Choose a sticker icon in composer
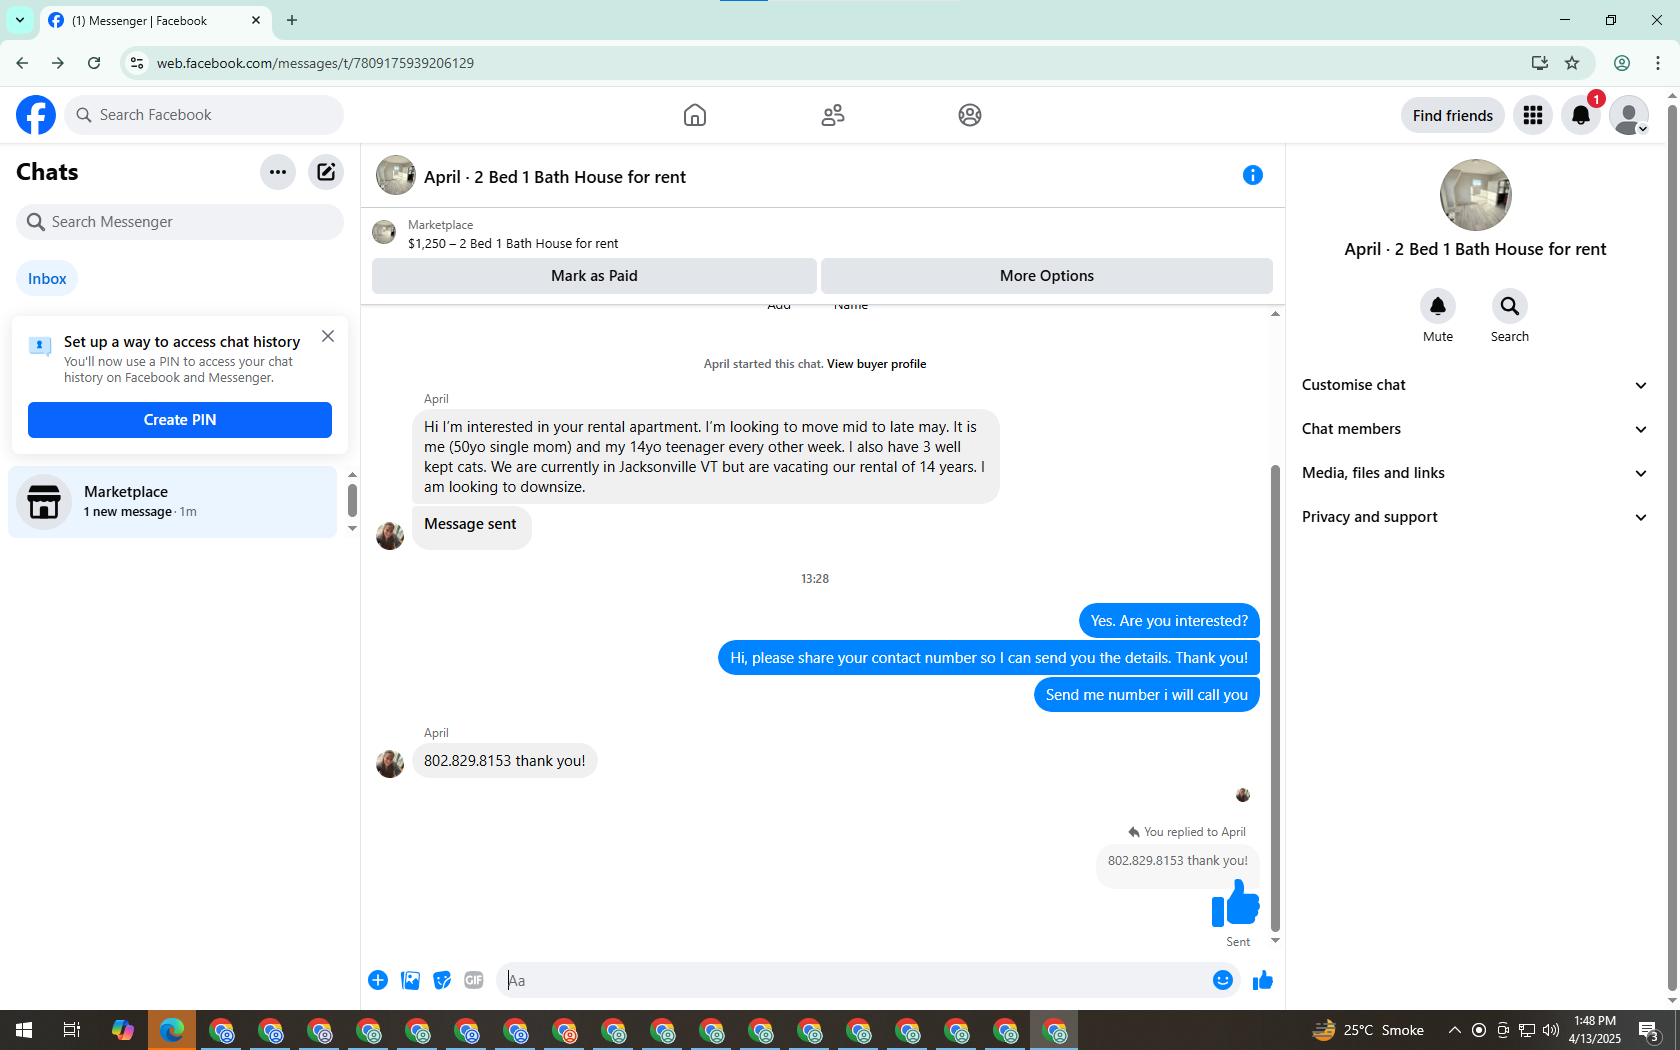This screenshot has height=1050, width=1680. click(x=442, y=980)
